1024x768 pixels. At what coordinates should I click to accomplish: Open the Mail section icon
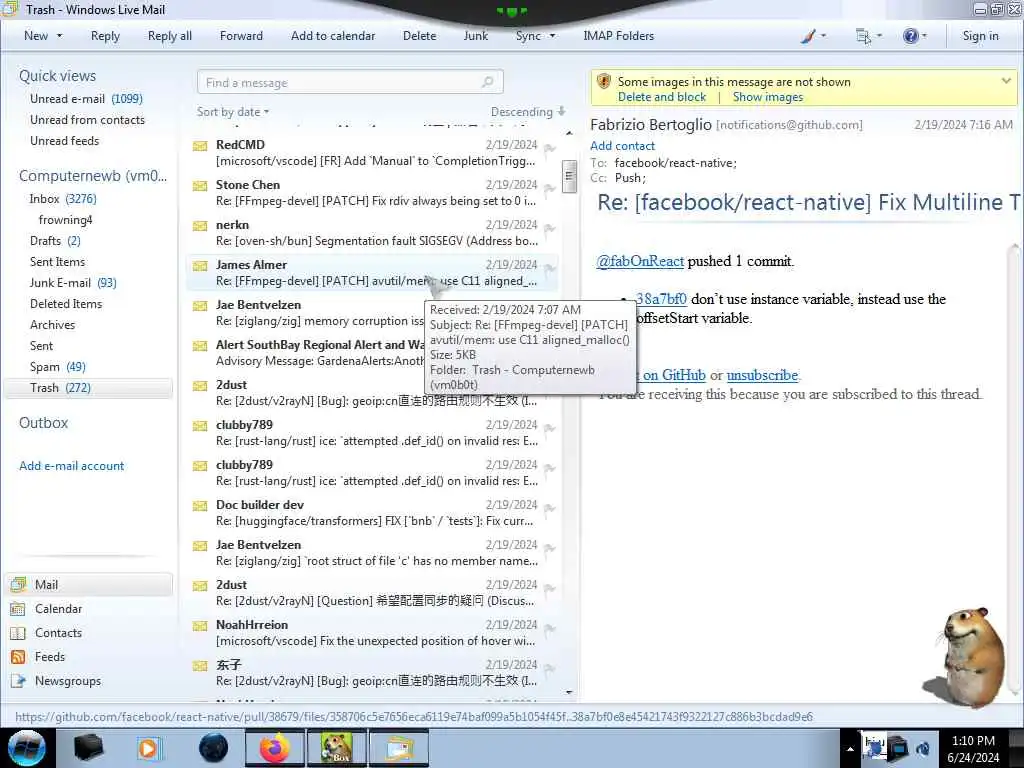(18, 584)
